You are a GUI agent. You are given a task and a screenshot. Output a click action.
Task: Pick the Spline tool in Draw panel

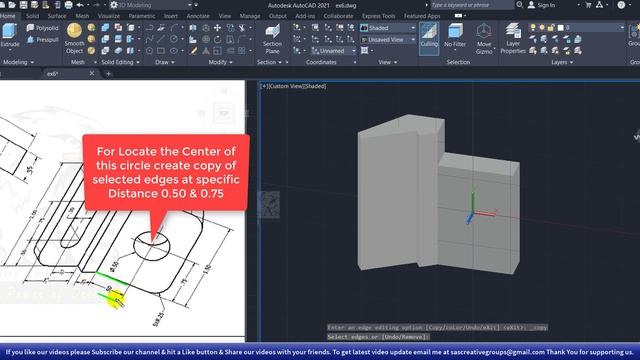click(149, 39)
